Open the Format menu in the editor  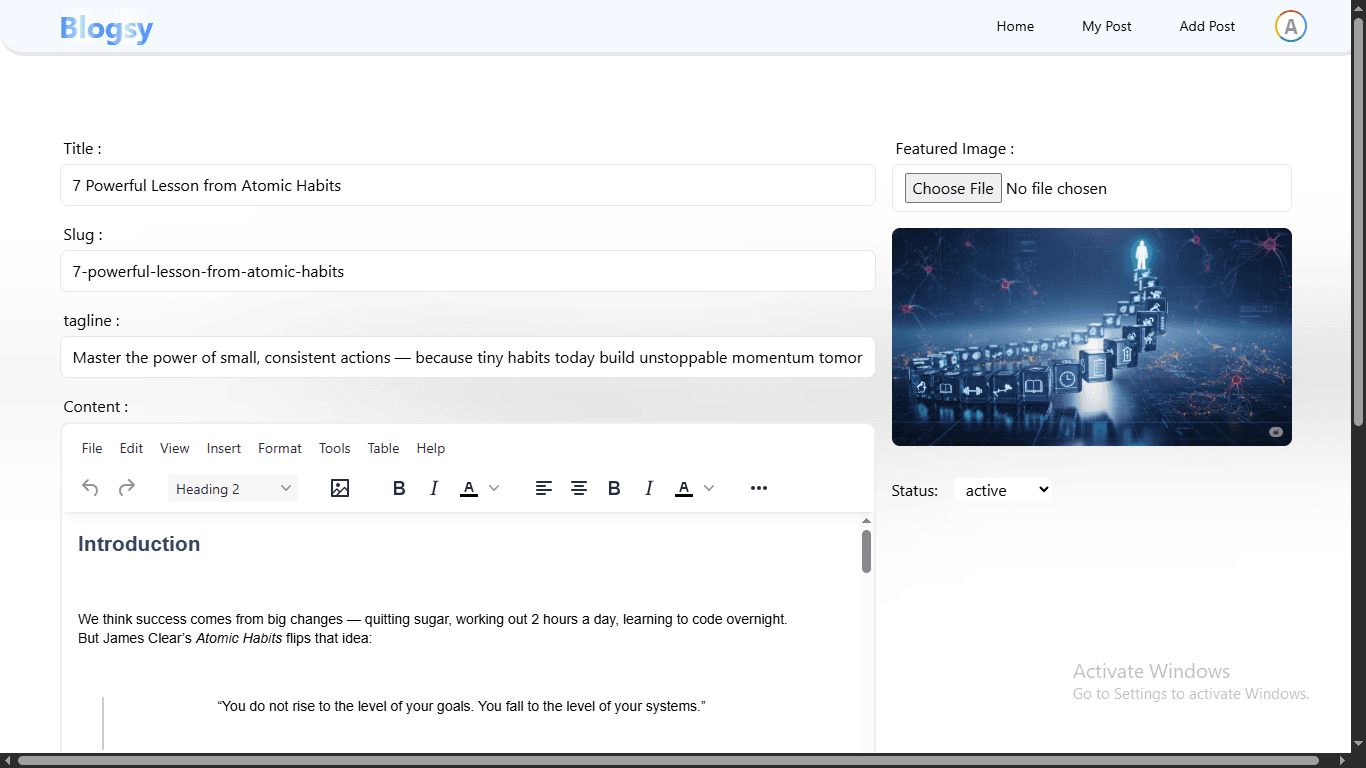pos(280,448)
